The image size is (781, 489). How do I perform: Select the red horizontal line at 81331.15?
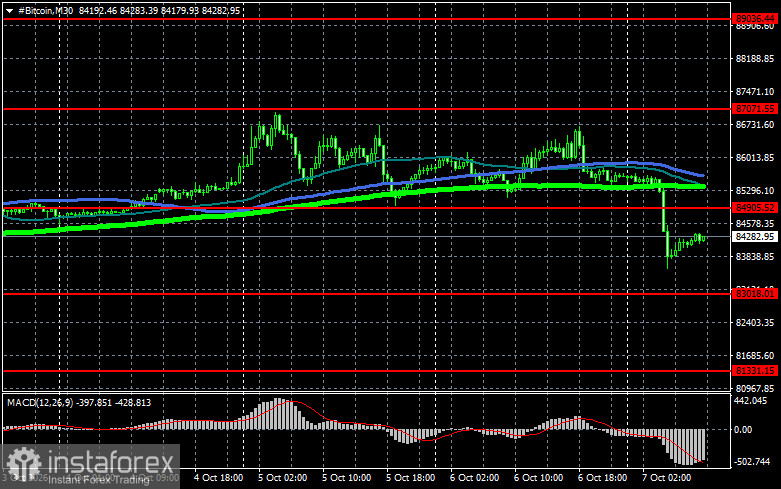367,371
